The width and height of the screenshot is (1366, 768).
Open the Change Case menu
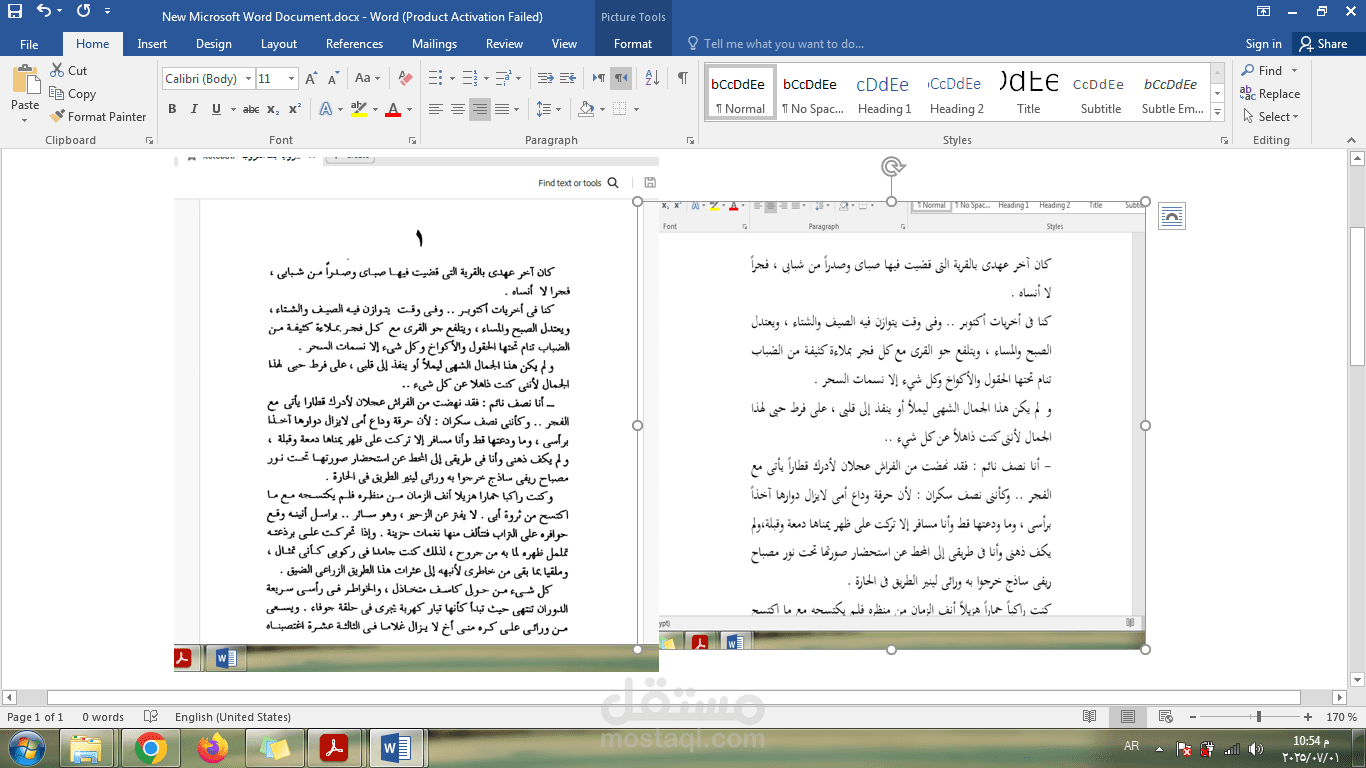pos(367,79)
